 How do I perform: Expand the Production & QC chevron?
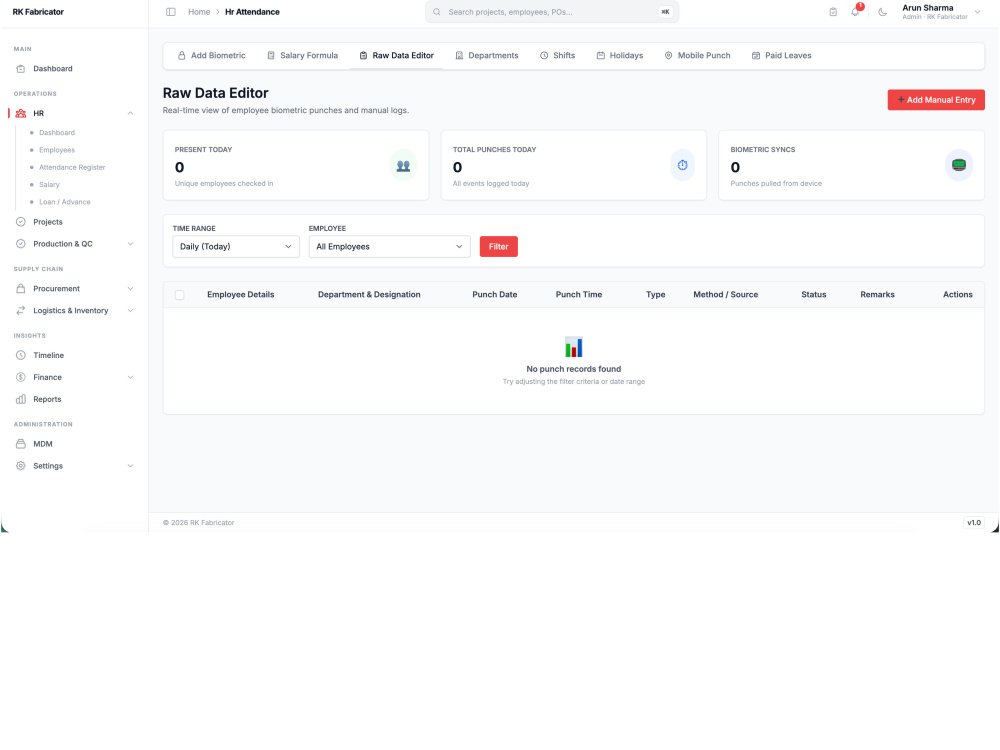coord(130,244)
